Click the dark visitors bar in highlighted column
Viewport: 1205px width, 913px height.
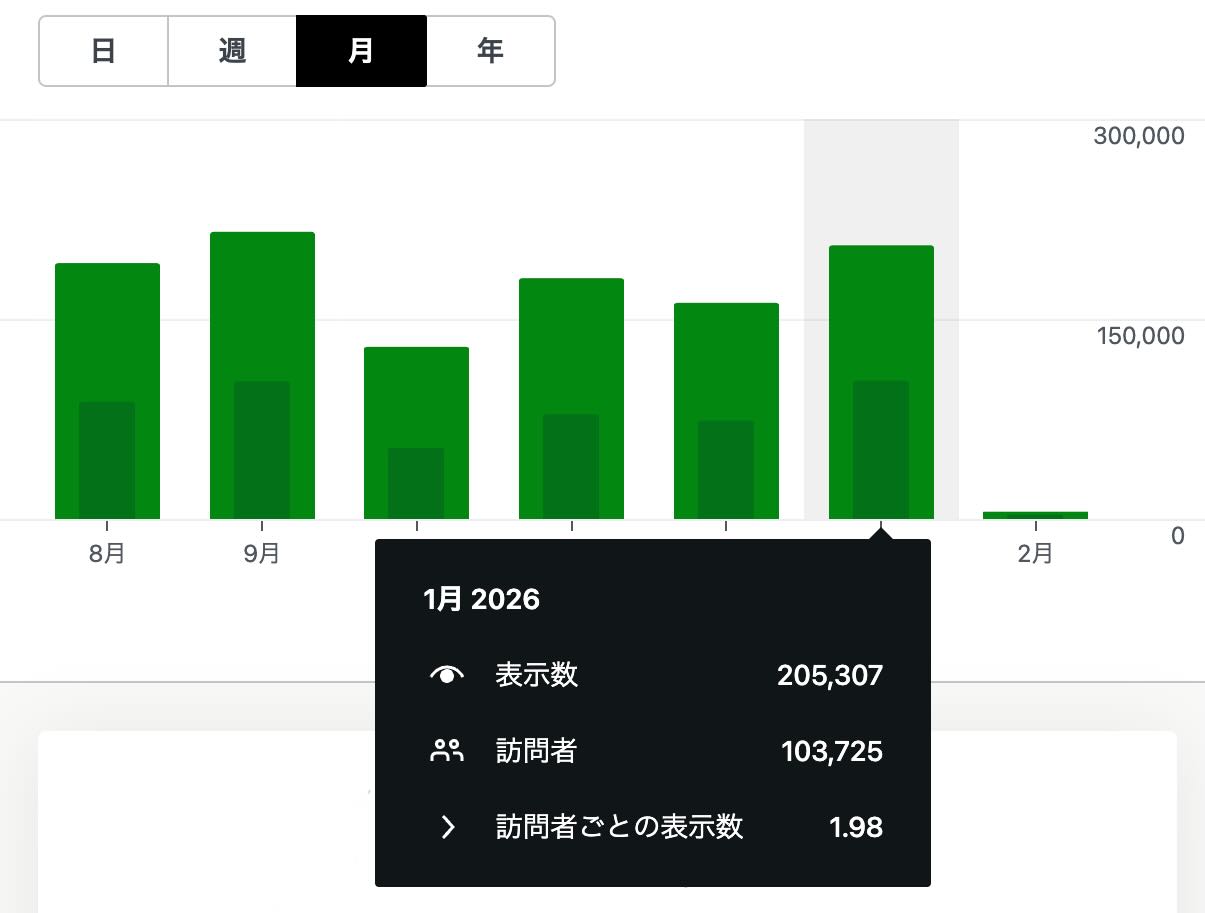881,450
